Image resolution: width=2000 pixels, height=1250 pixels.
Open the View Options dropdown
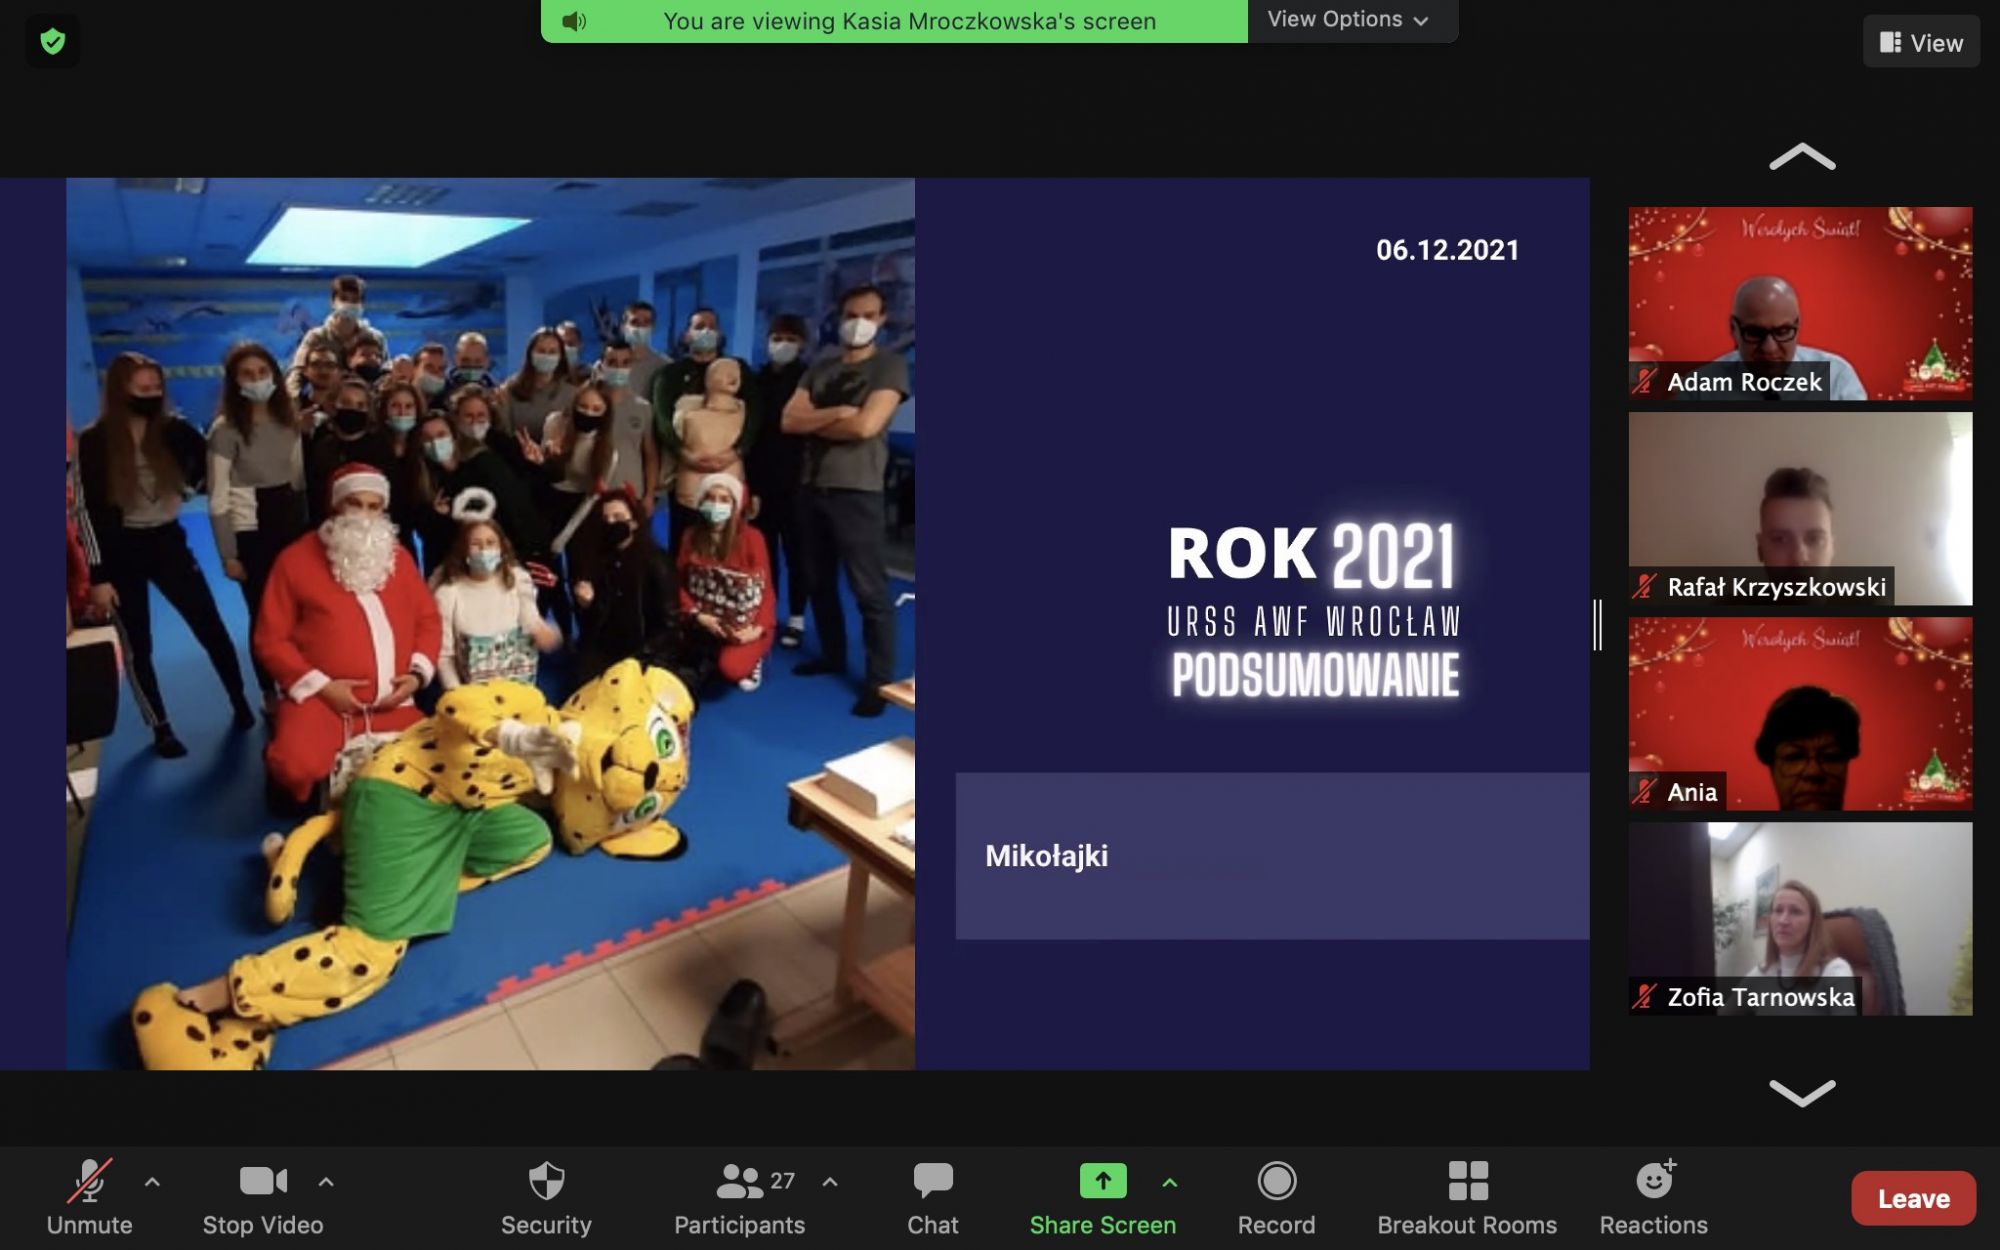[x=1347, y=19]
